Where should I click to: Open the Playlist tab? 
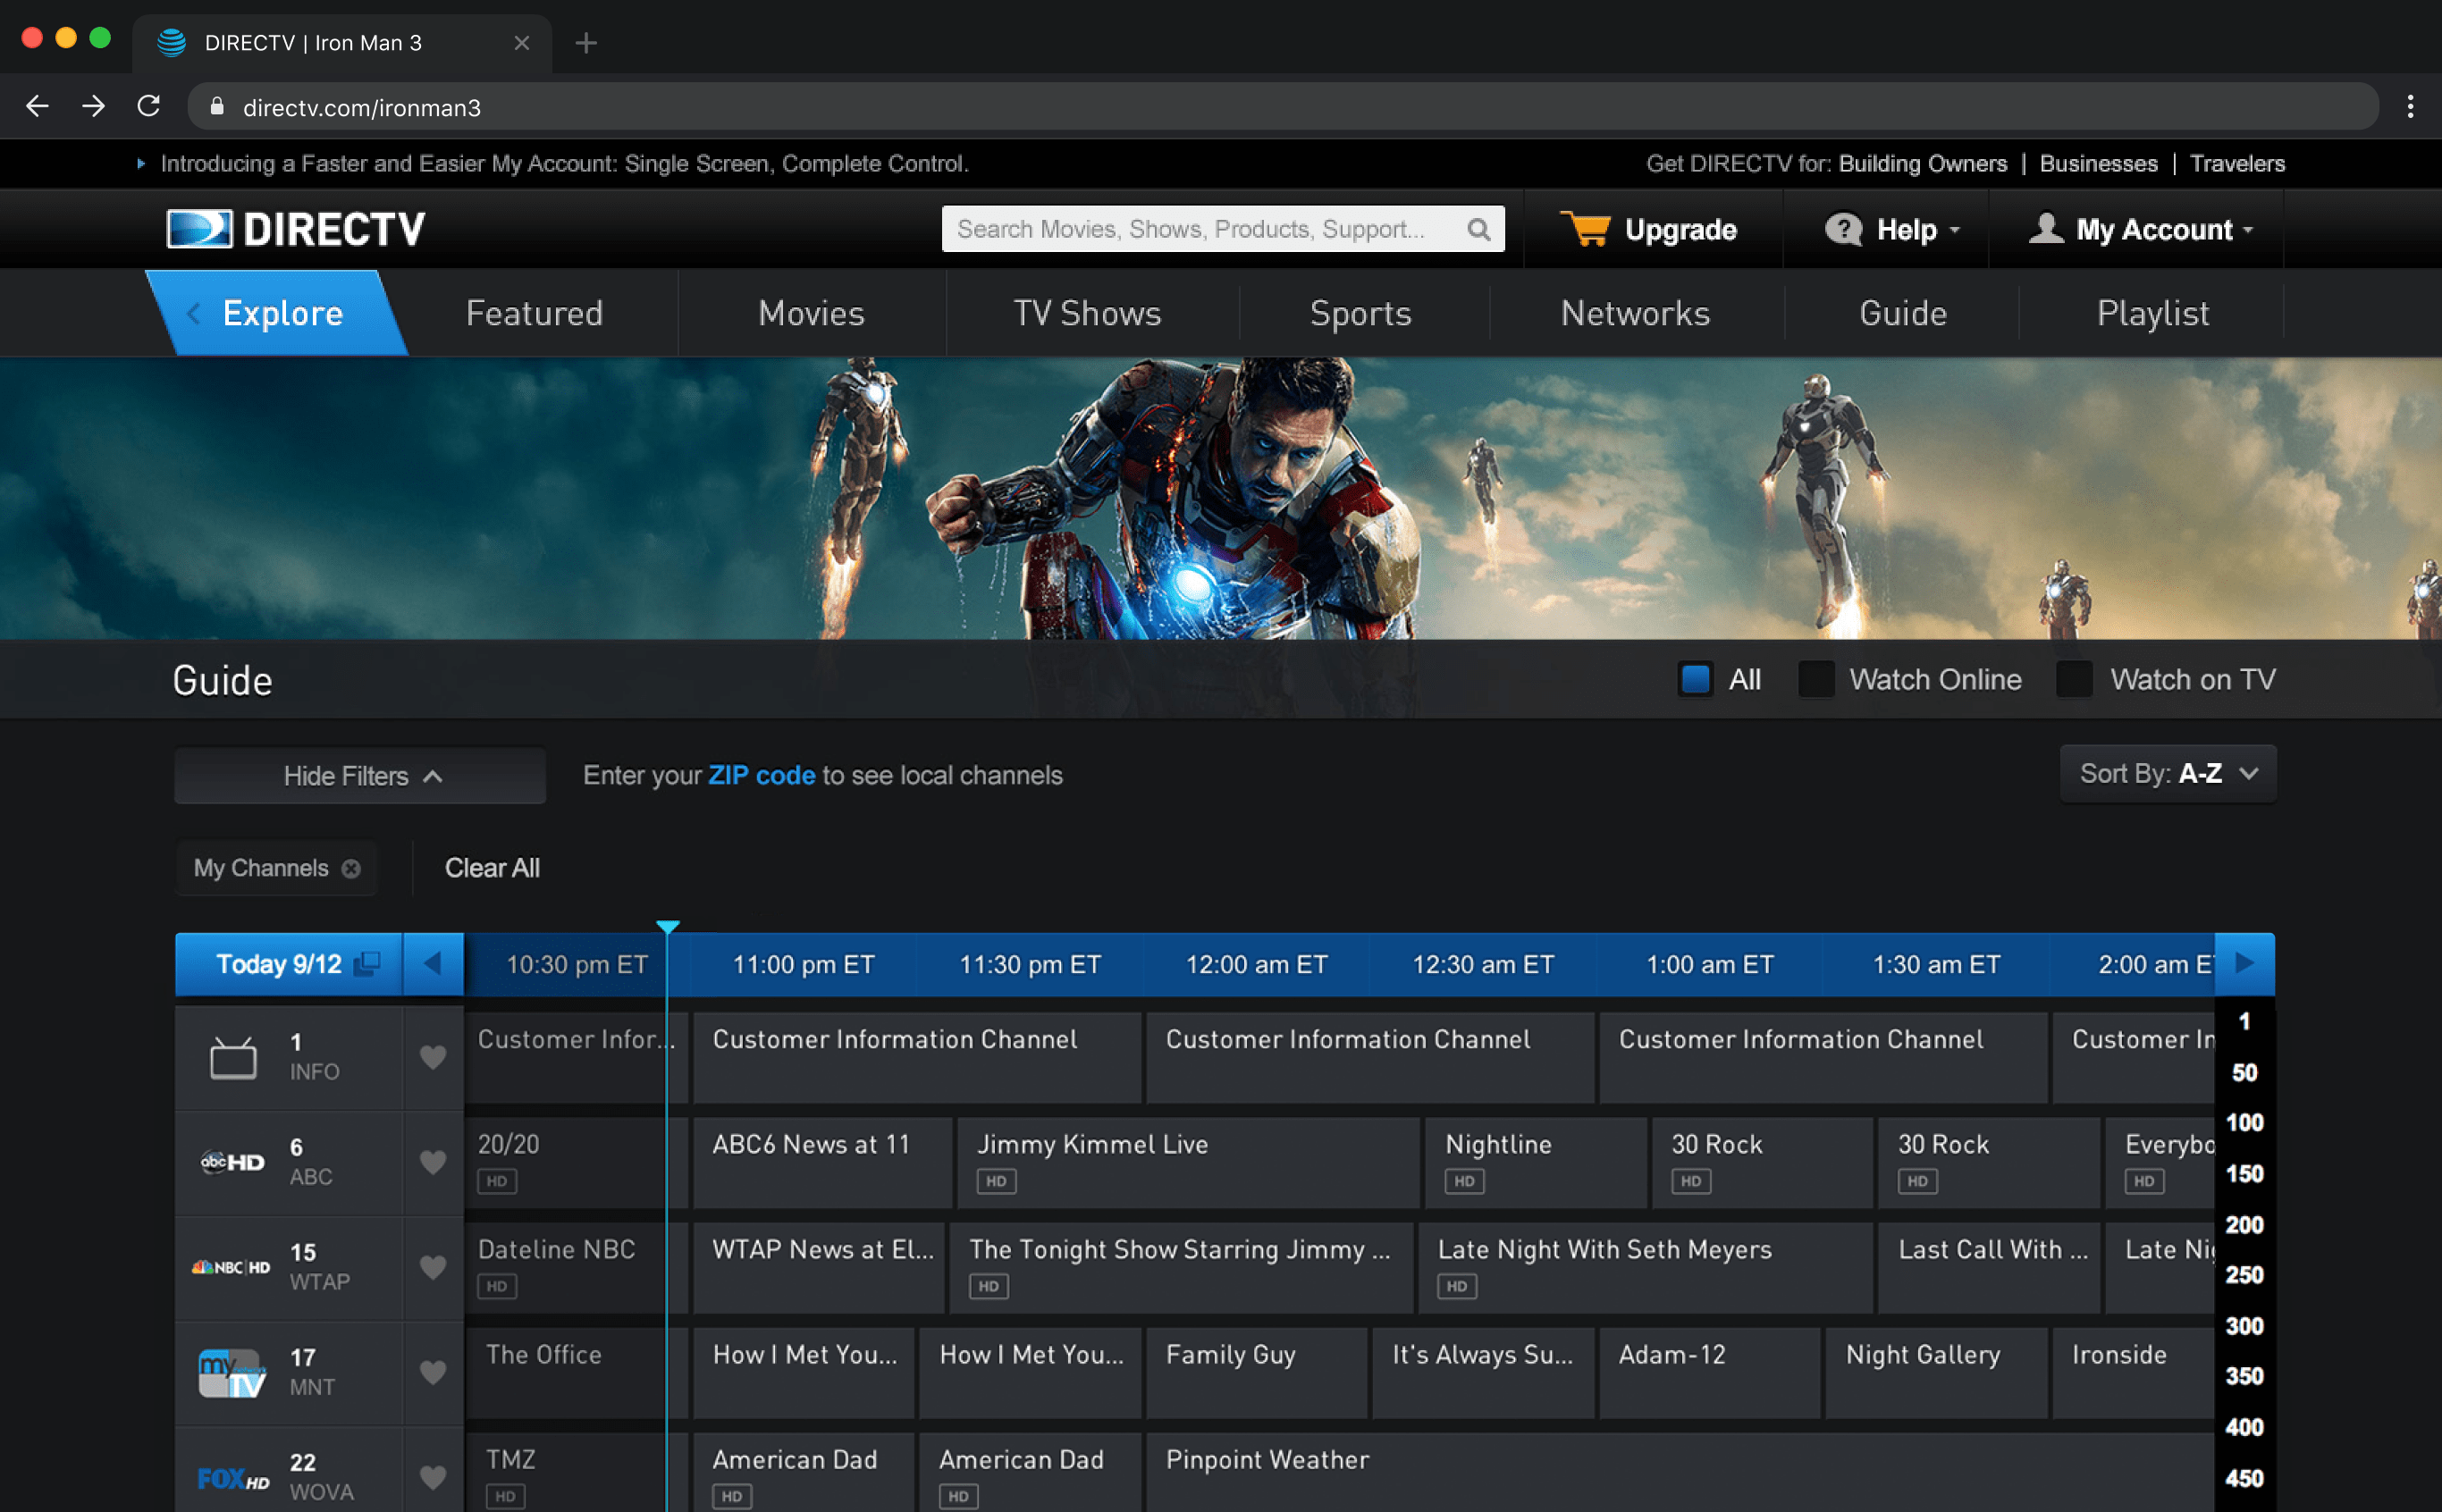click(2153, 313)
